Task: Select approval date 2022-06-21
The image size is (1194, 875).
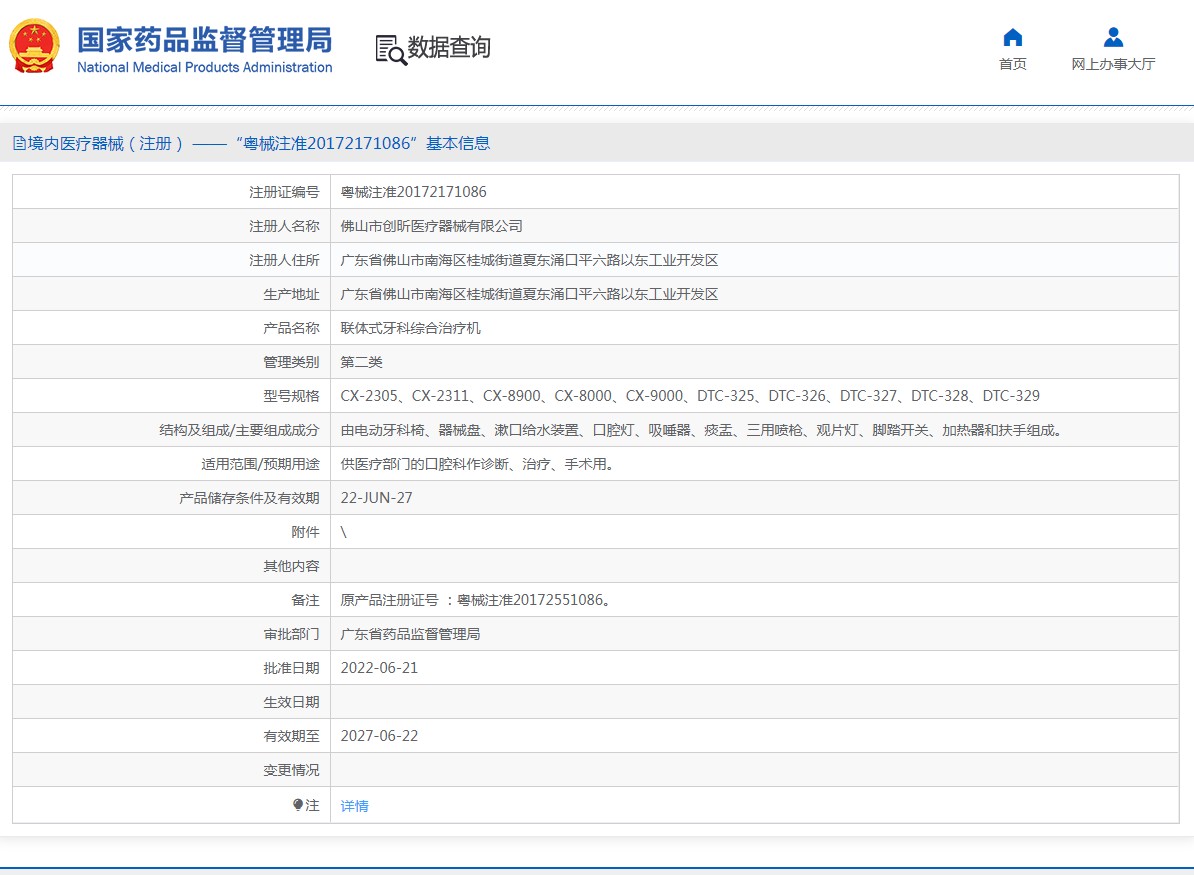Action: 379,668
